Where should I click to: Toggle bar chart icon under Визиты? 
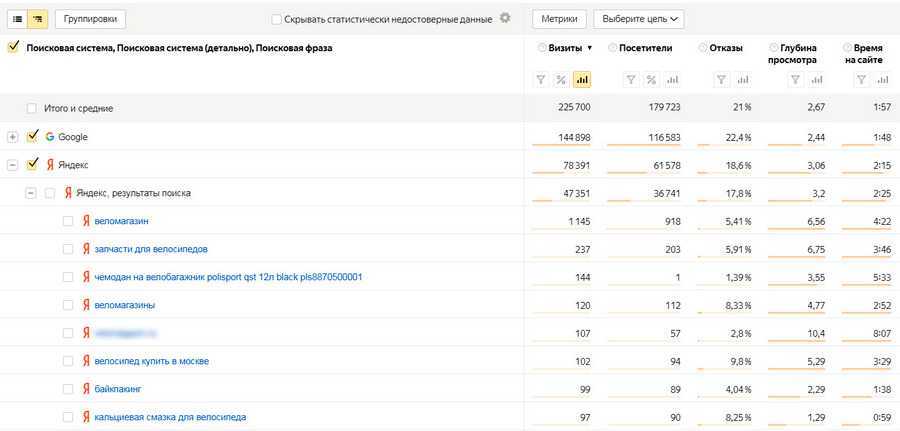pyautogui.click(x=581, y=80)
